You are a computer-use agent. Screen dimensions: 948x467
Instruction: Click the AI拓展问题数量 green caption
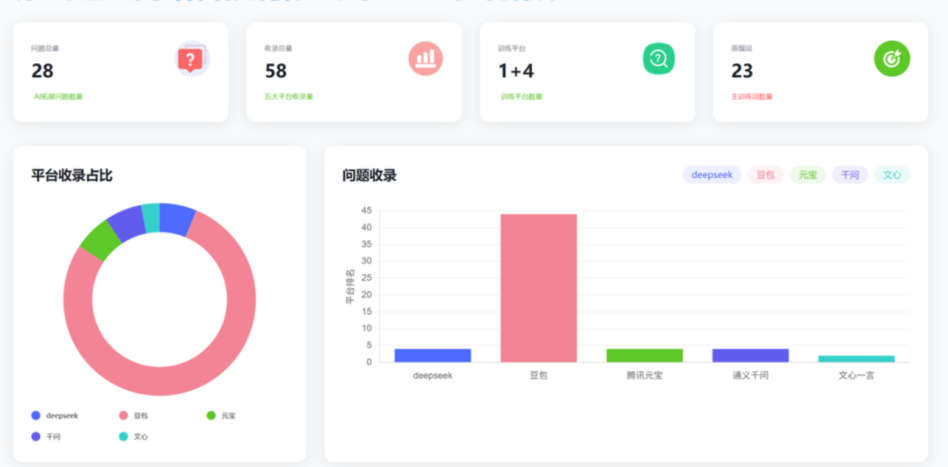click(x=58, y=97)
